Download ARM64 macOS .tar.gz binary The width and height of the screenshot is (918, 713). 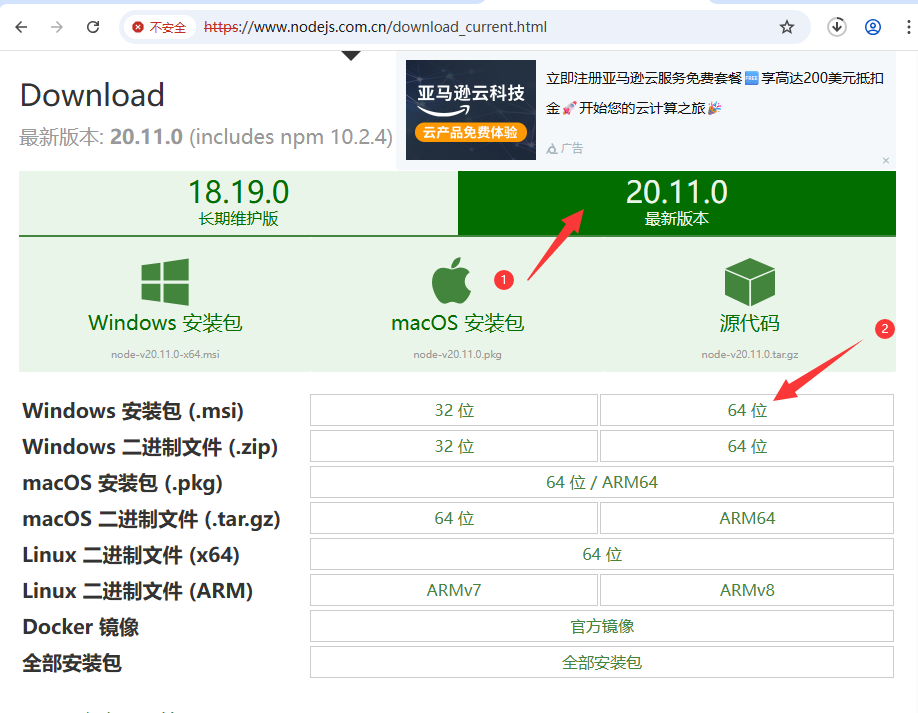[747, 518]
